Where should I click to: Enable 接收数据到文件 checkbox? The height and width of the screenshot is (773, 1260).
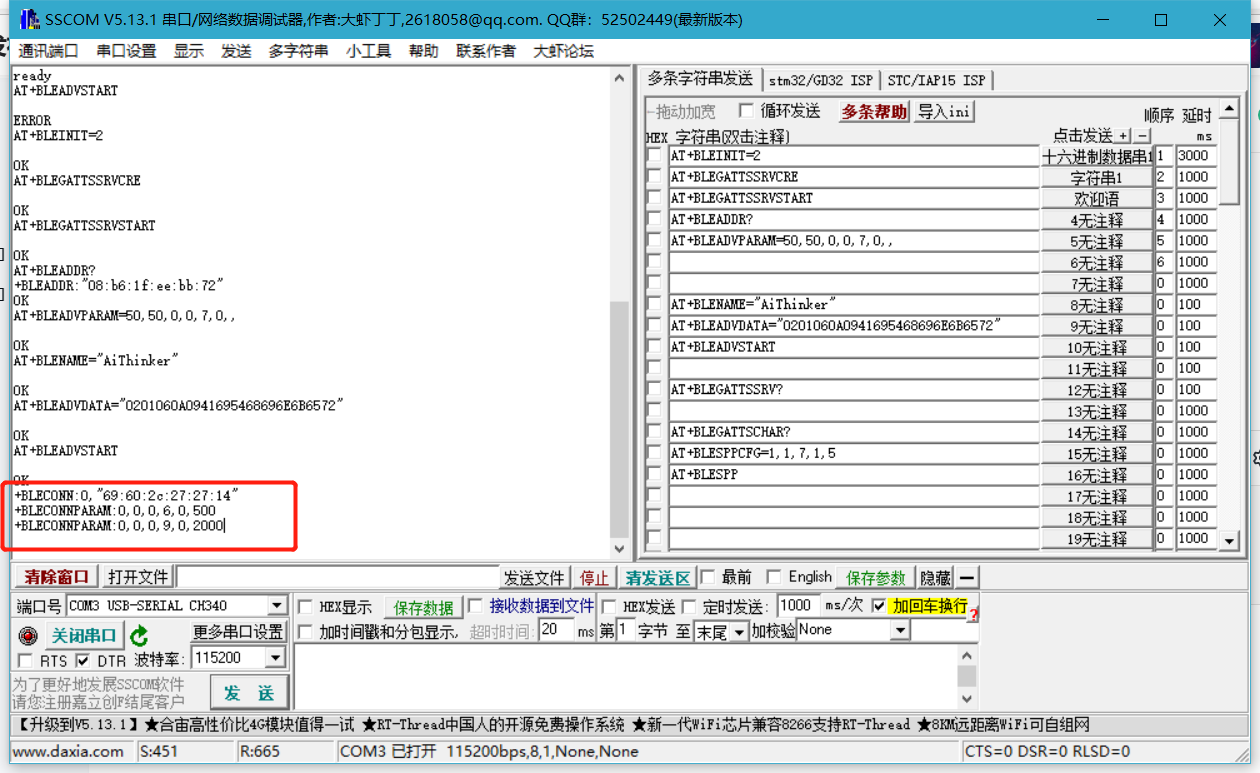click(x=475, y=606)
